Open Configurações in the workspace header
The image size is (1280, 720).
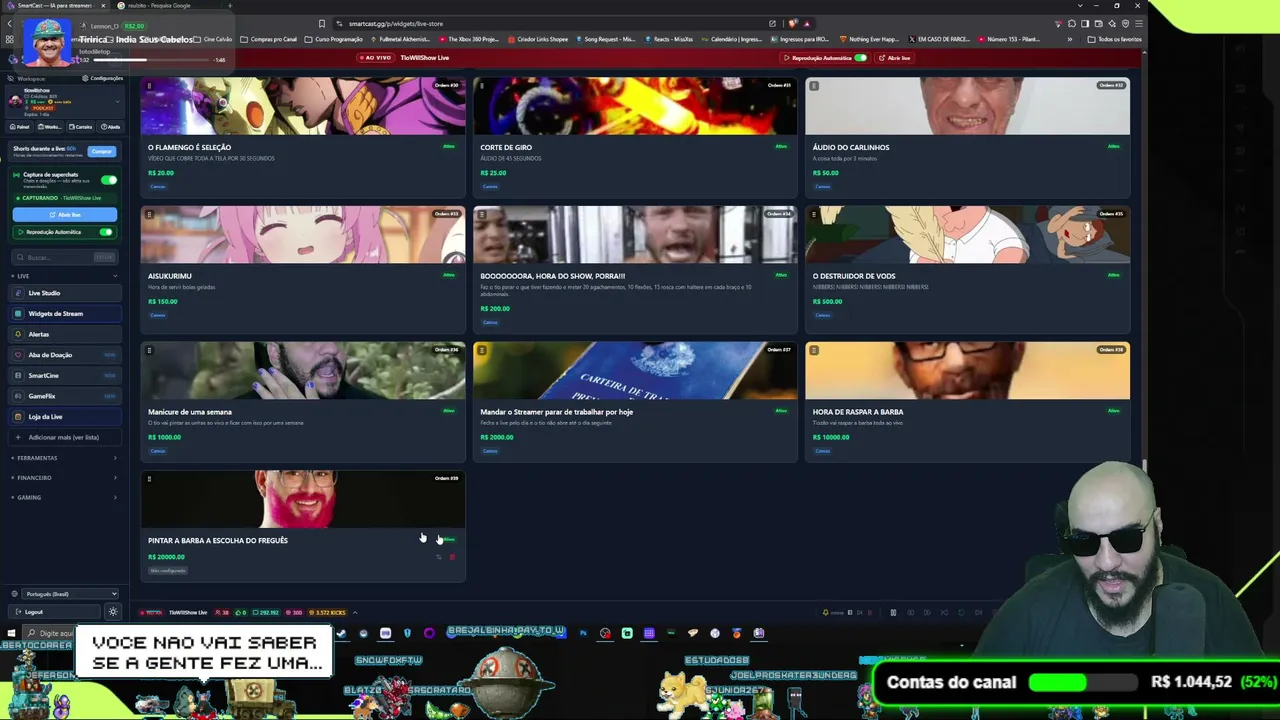(103, 78)
